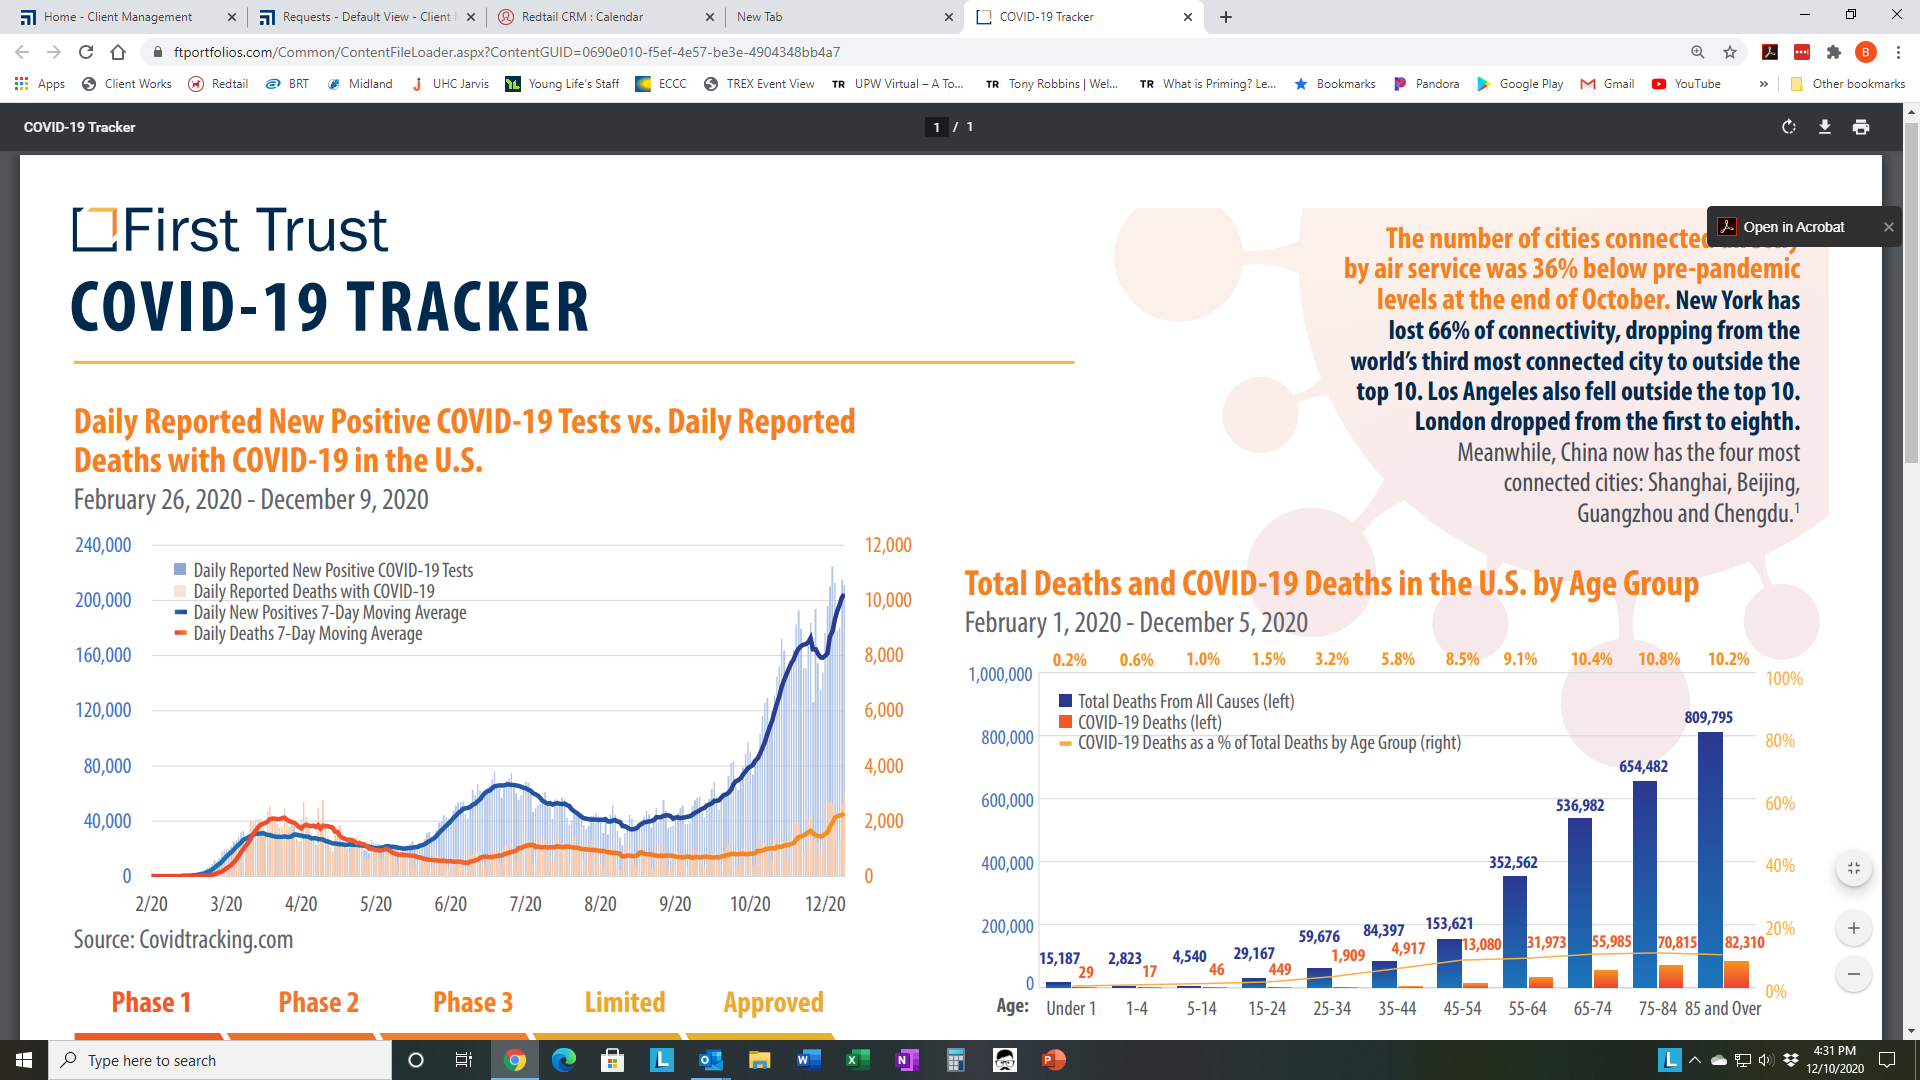Click the PDF page number field

tap(936, 127)
